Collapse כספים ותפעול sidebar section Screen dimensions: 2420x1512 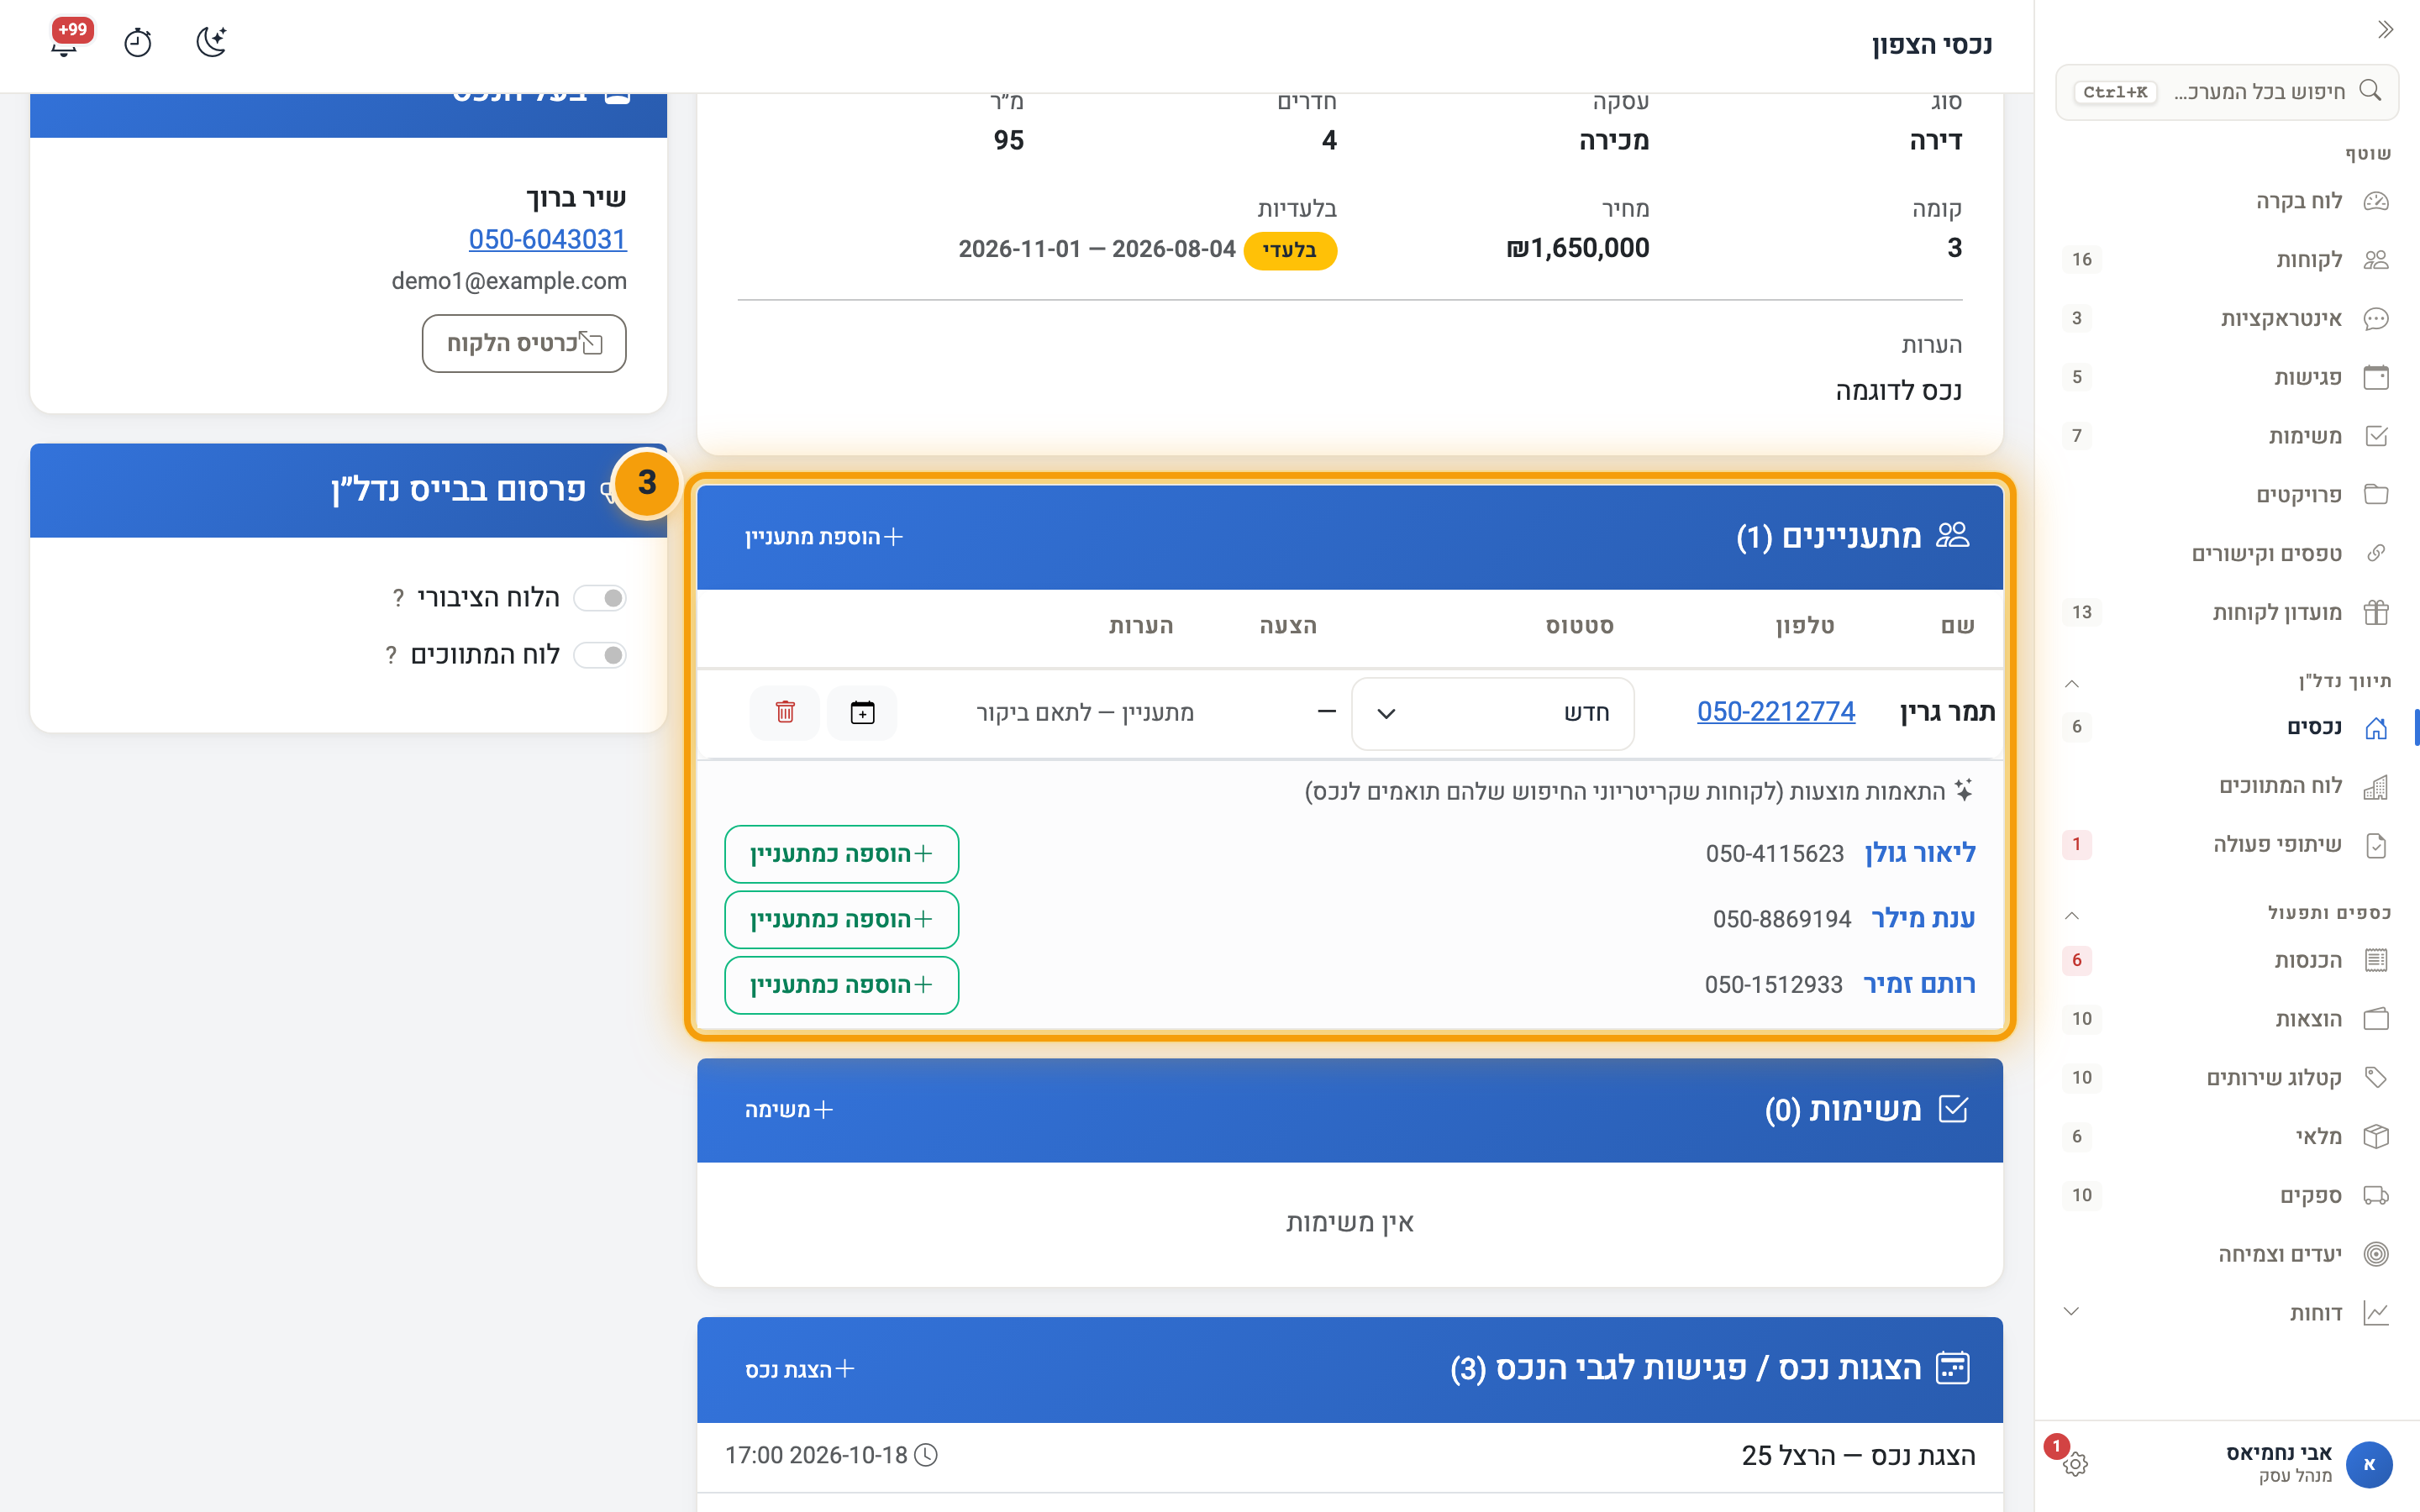point(2071,915)
